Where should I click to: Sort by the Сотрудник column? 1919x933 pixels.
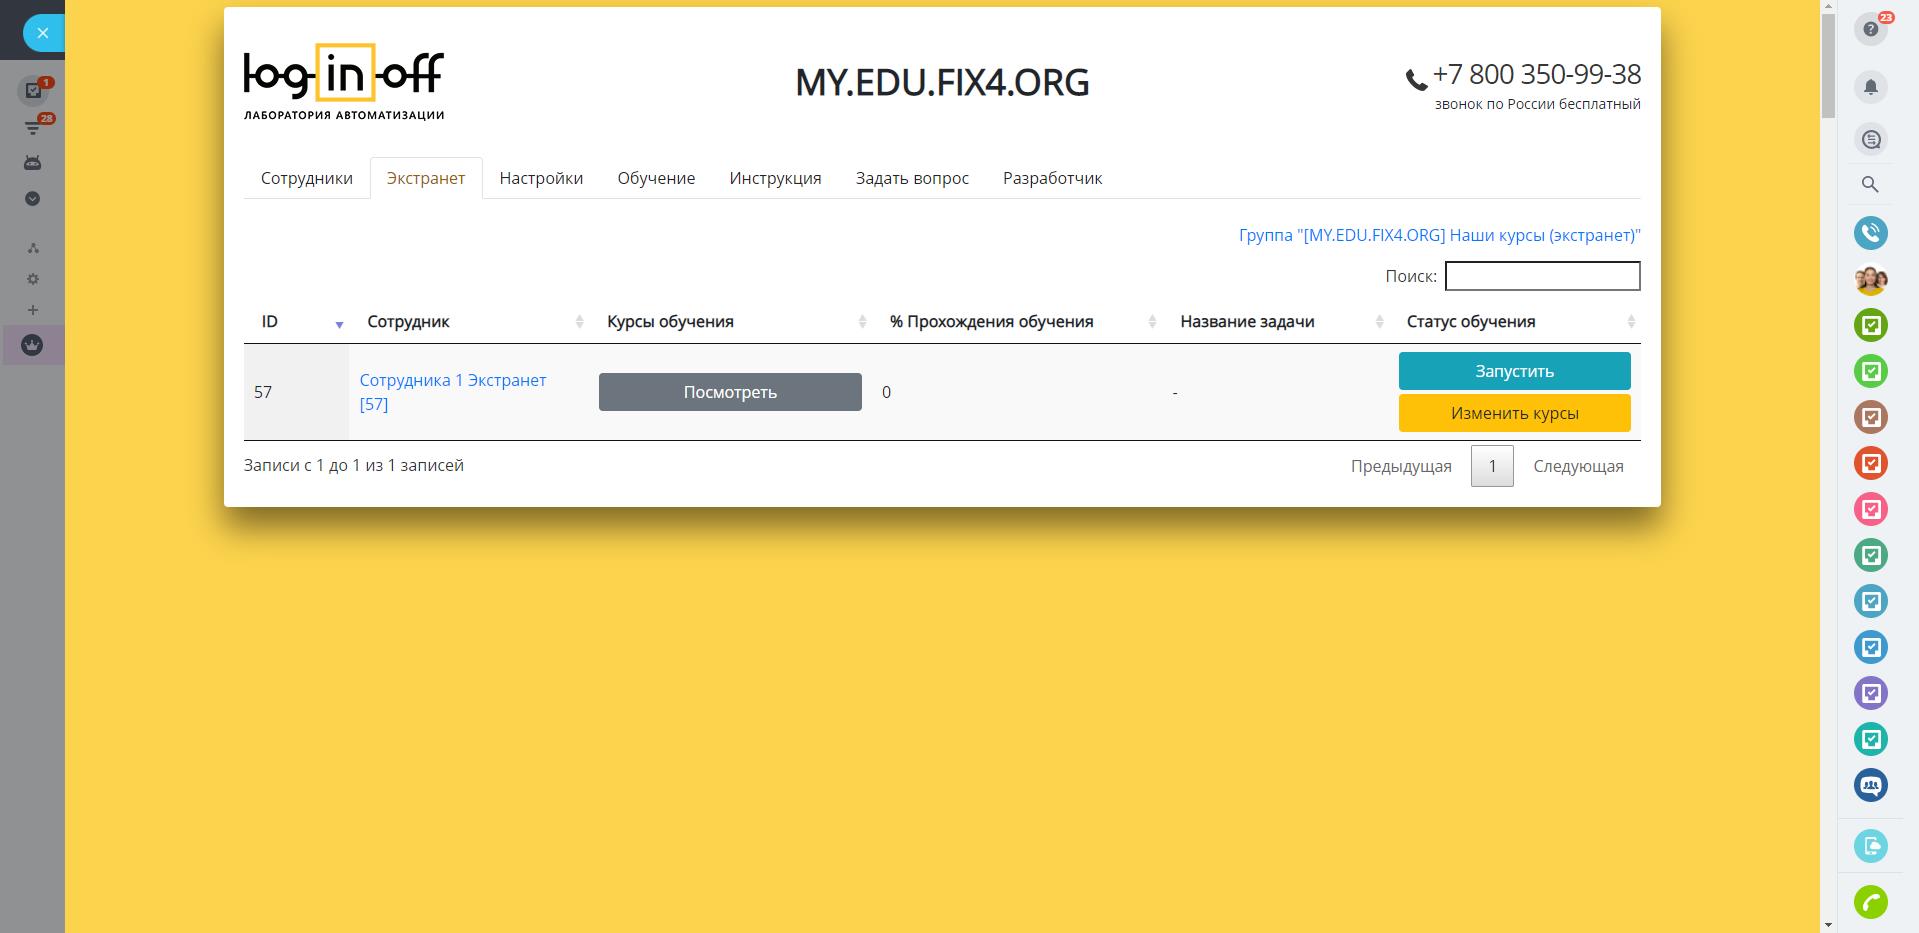click(x=470, y=322)
